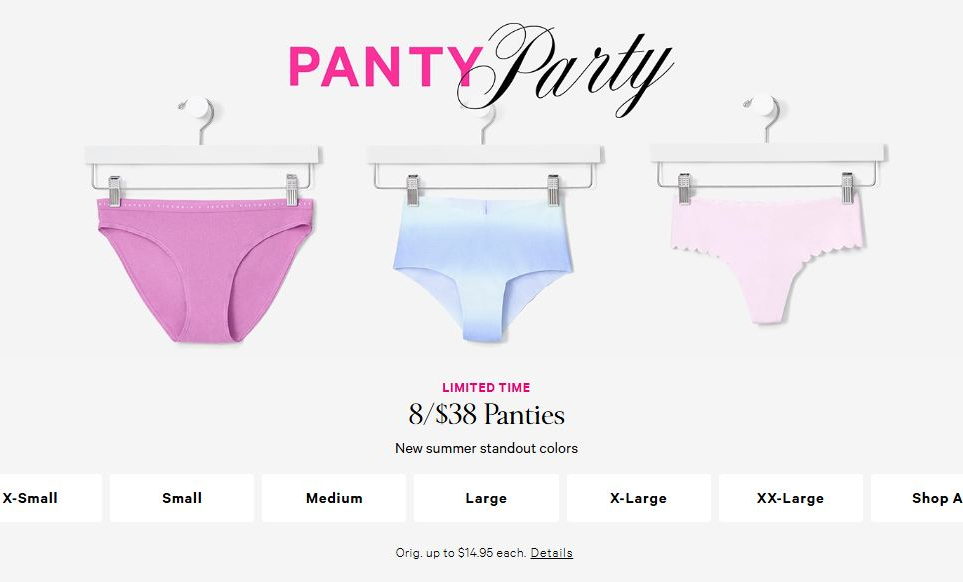Open the Shop All button

click(917, 498)
